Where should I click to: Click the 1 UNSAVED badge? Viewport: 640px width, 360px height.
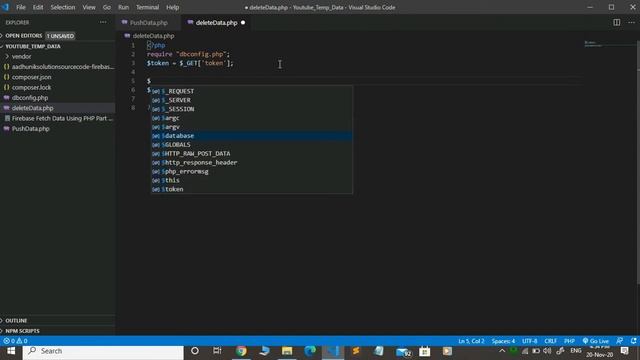coord(60,36)
